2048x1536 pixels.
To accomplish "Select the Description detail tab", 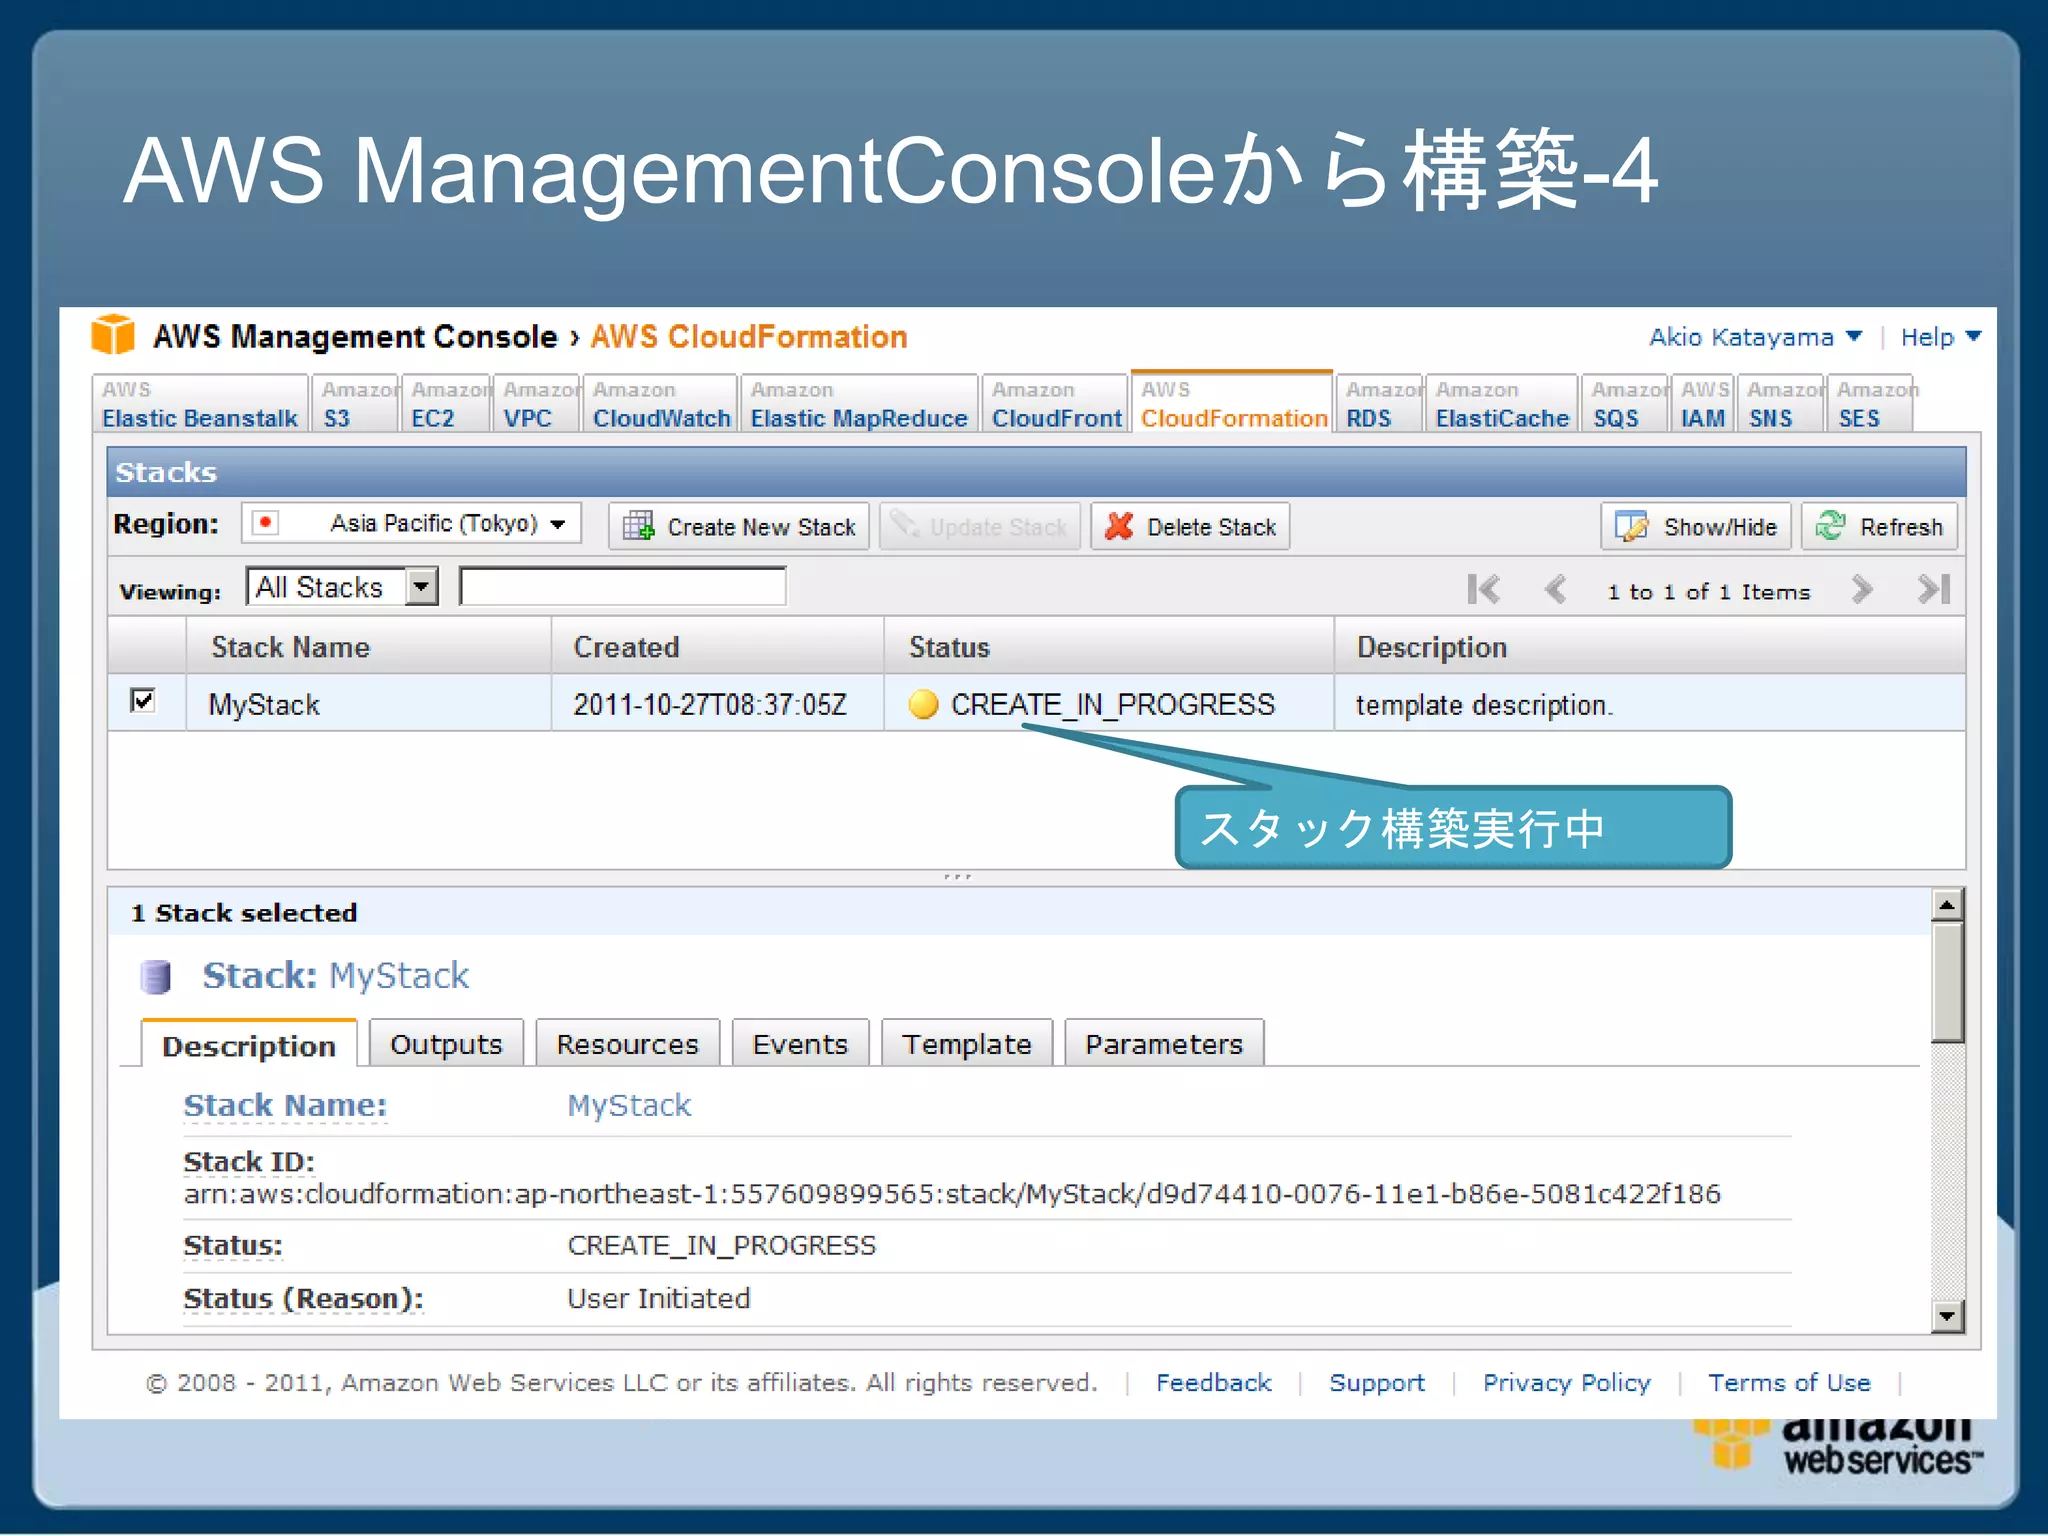I will [x=249, y=1044].
